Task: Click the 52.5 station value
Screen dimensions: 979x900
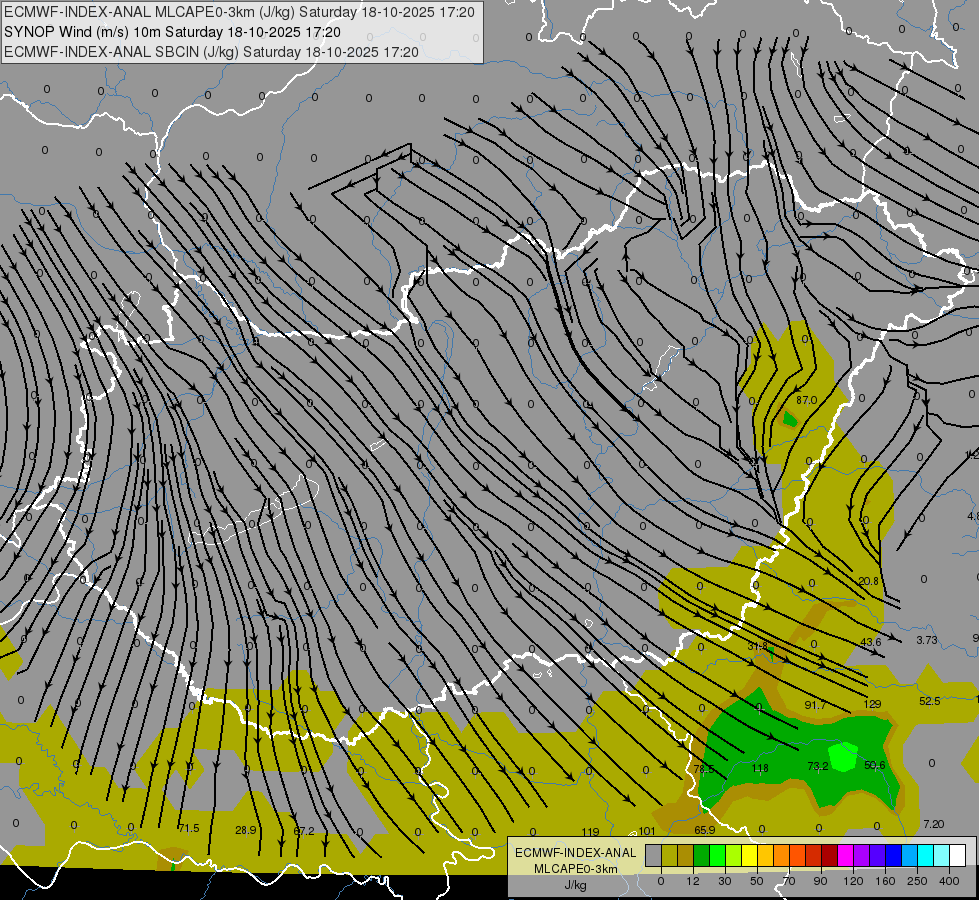Action: [x=930, y=701]
